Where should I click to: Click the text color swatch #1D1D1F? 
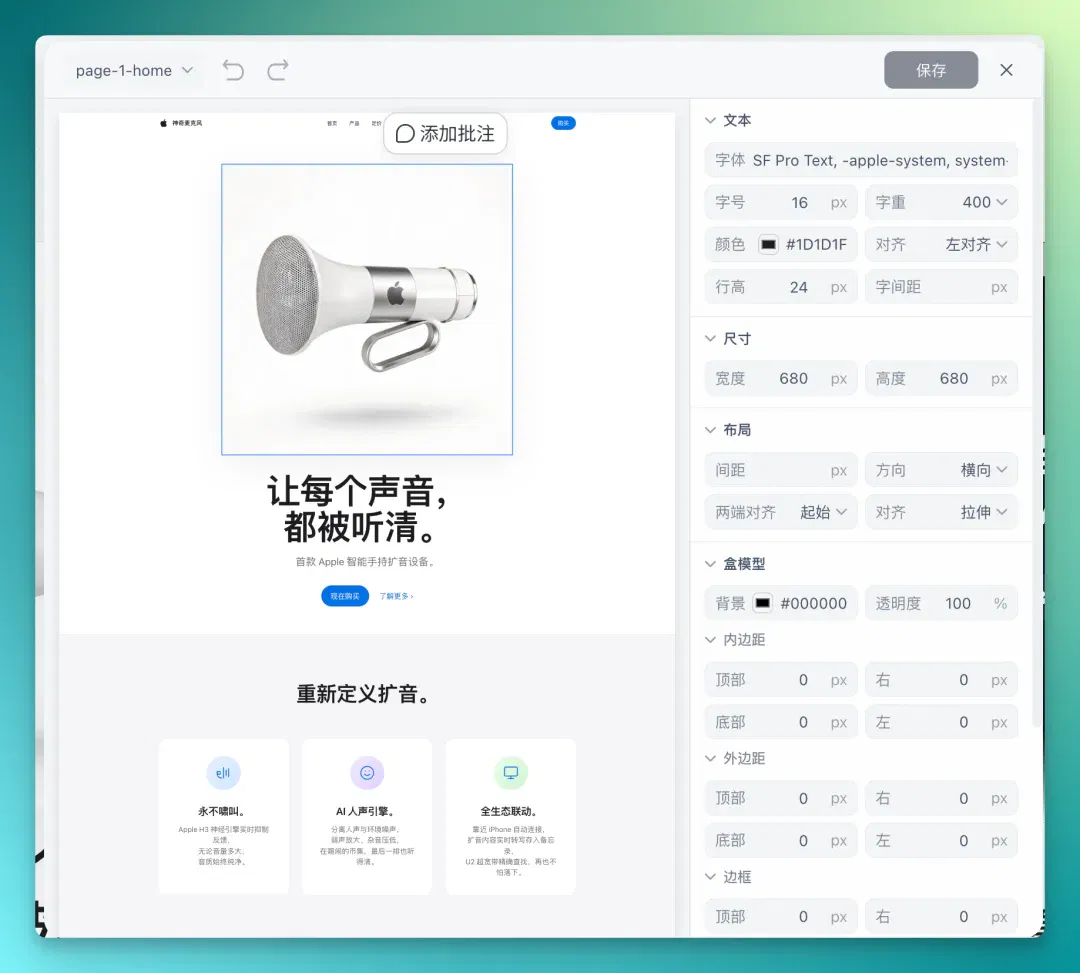(768, 244)
